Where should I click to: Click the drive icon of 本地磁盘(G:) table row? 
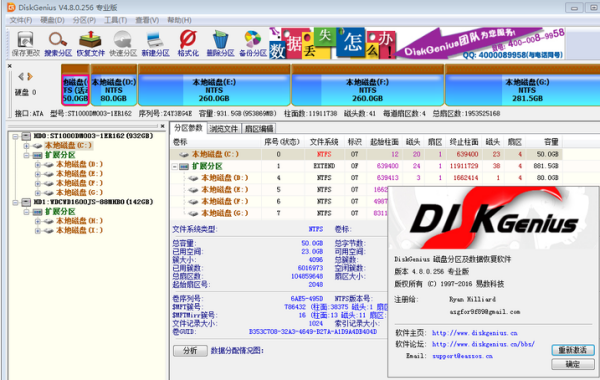pyautogui.click(x=194, y=213)
